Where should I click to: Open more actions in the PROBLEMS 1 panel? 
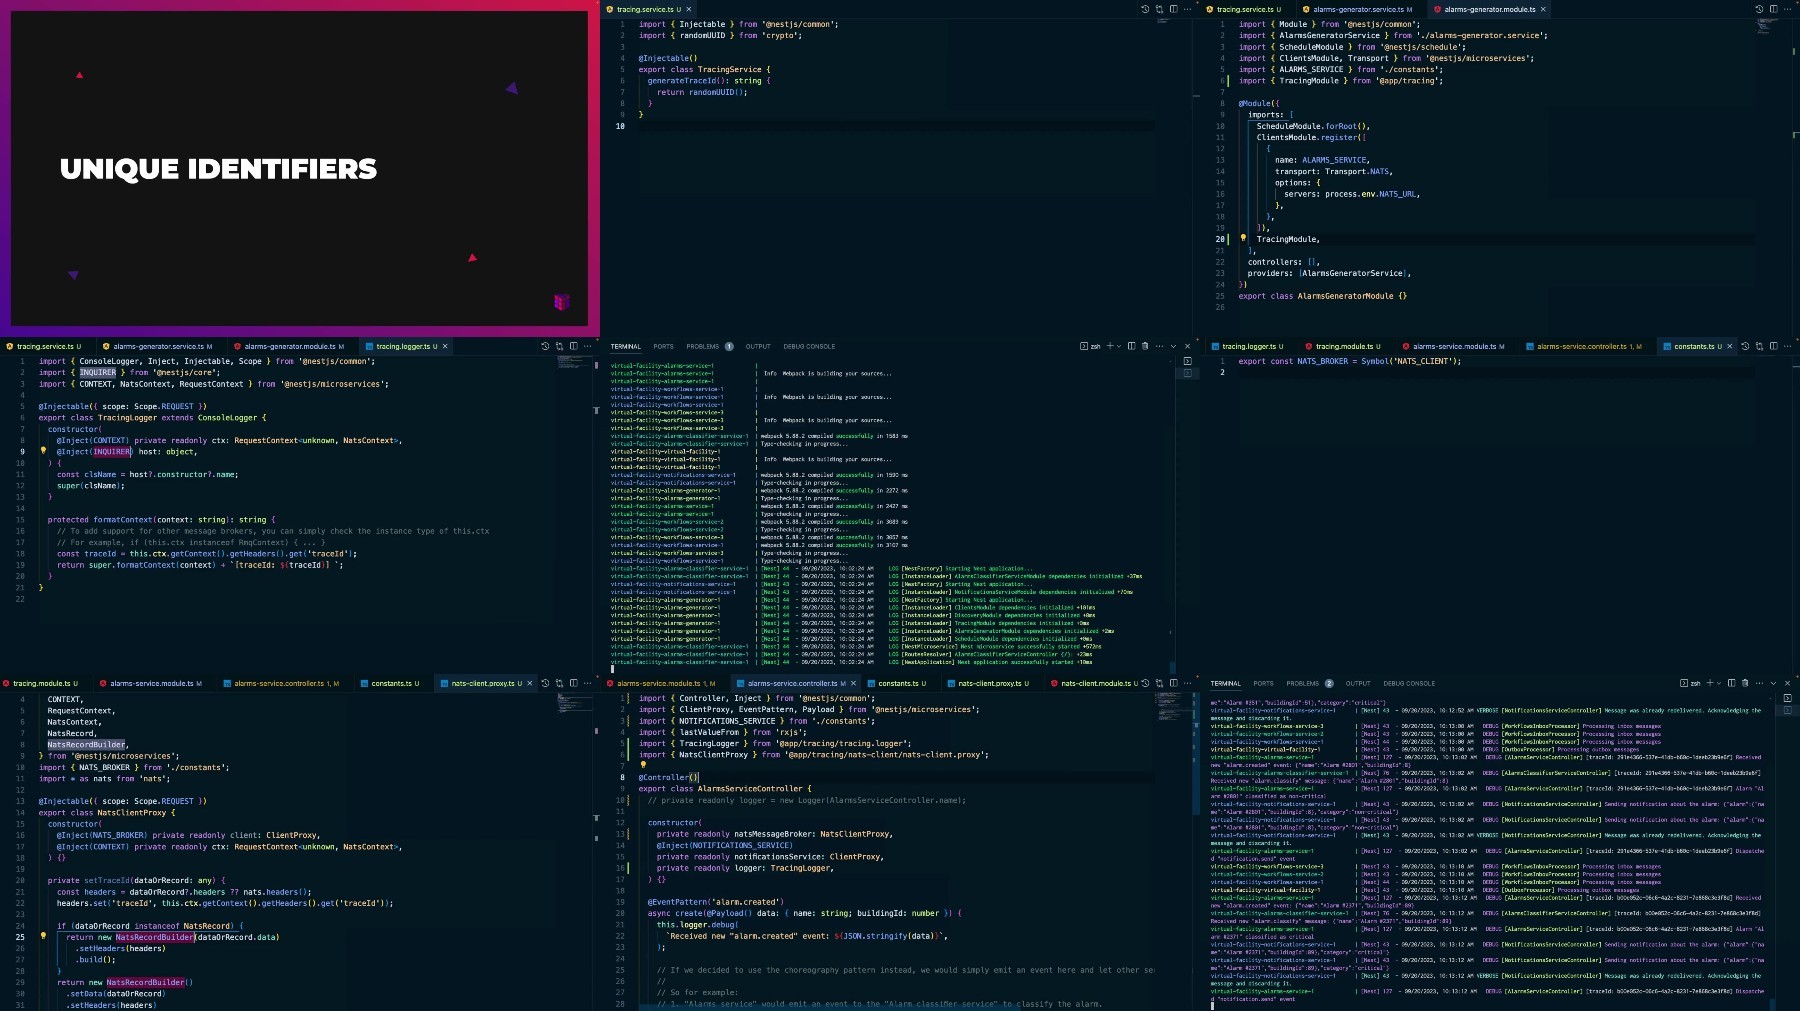coord(1159,346)
